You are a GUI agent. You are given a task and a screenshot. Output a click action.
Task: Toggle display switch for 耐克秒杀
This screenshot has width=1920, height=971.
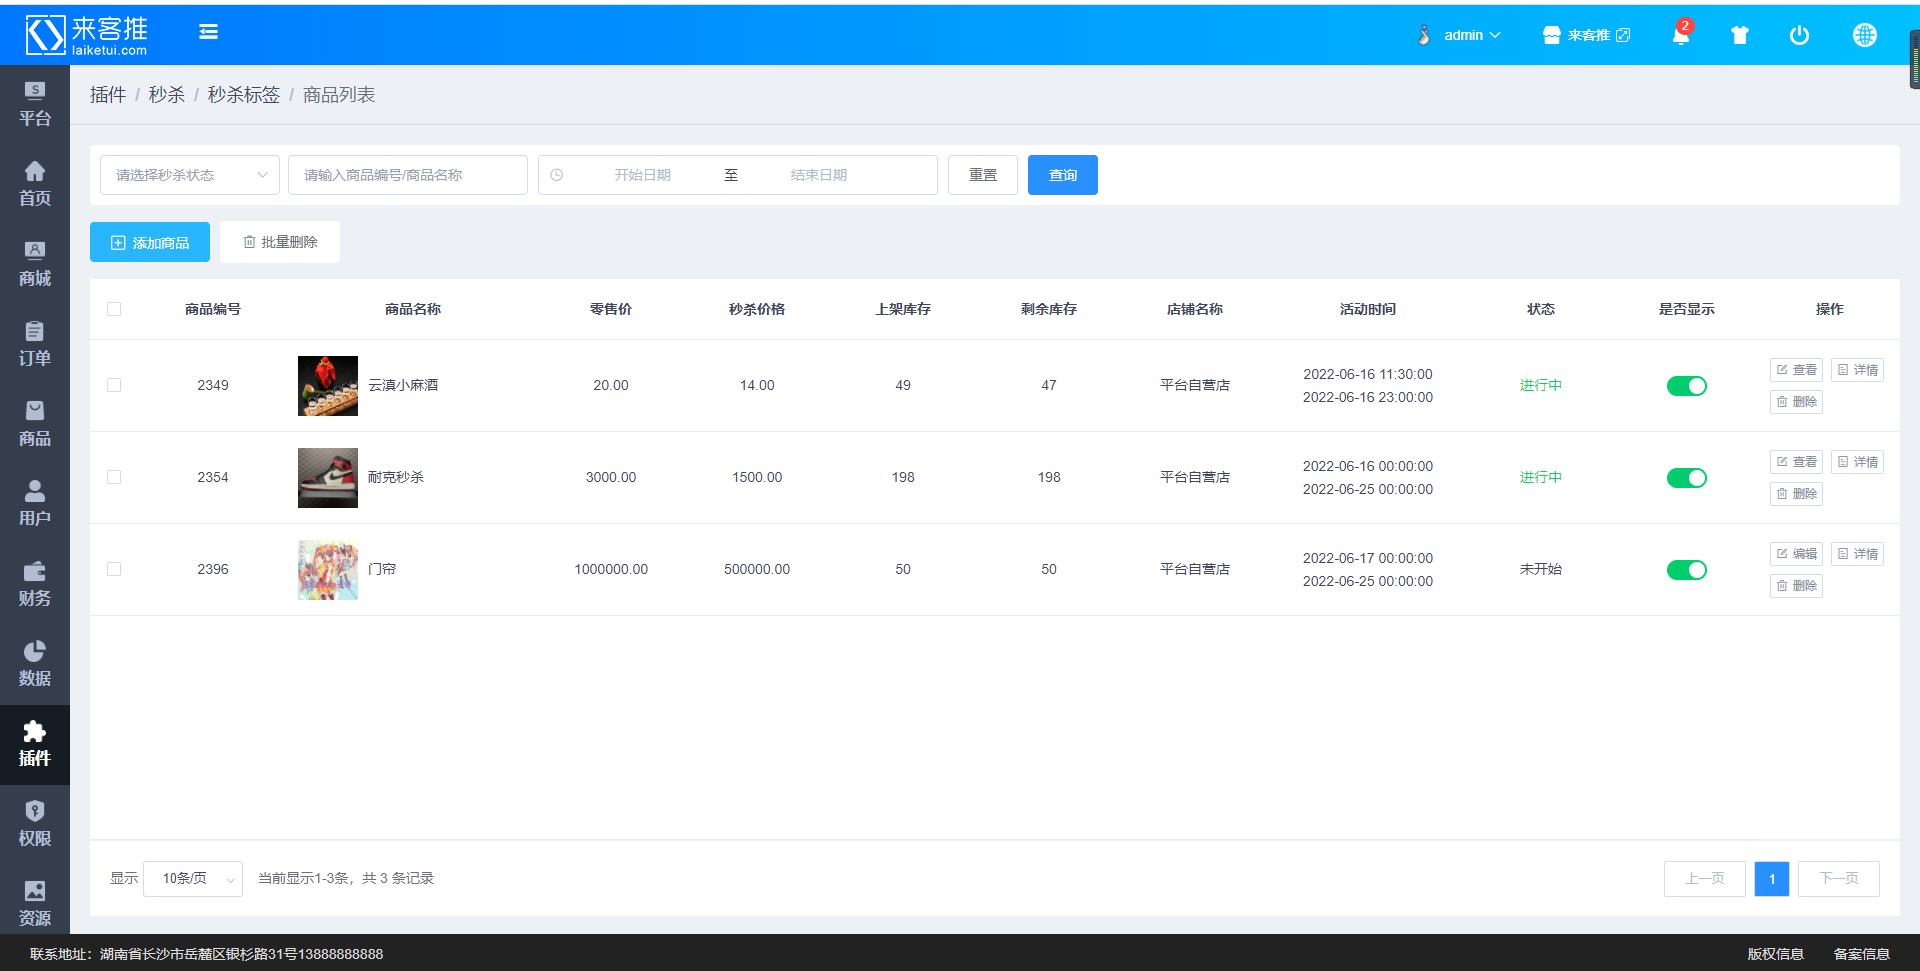[1687, 478]
